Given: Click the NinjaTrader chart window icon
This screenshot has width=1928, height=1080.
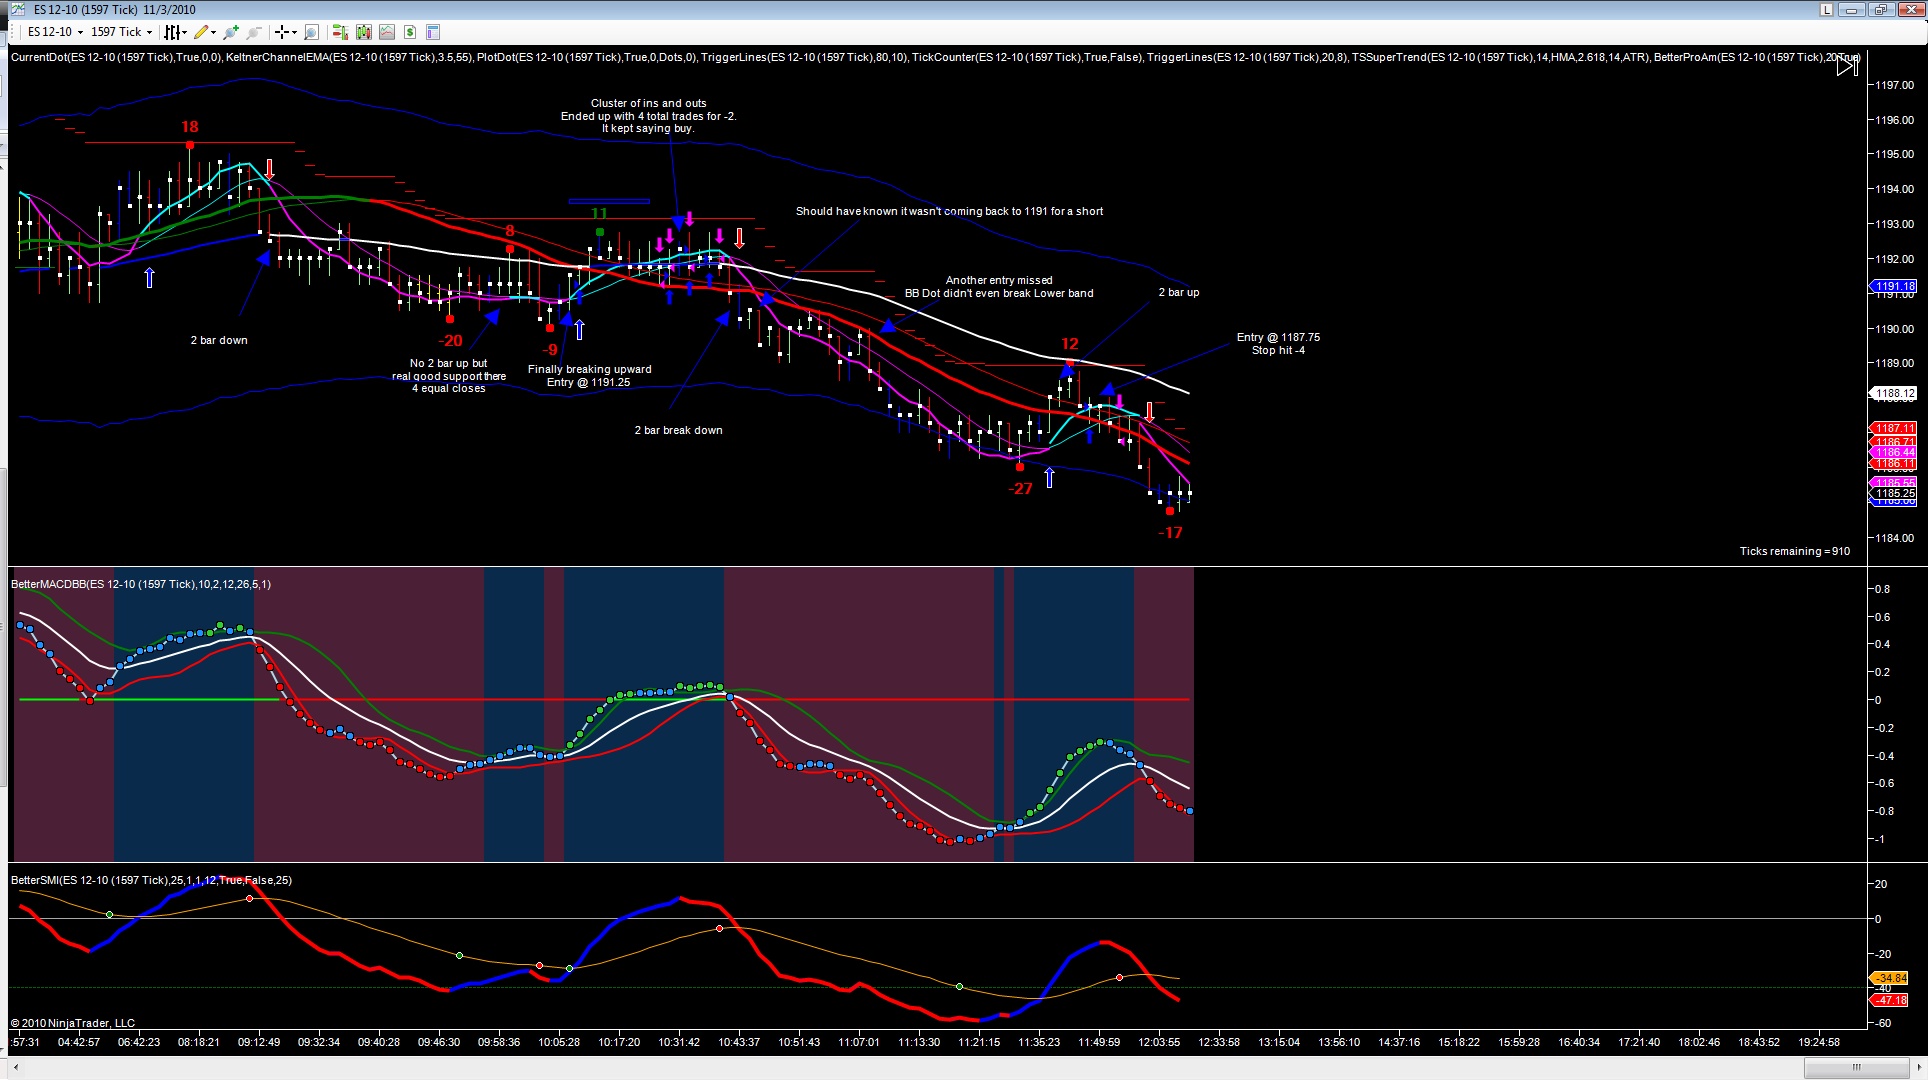Looking at the screenshot, I should pos(18,10).
